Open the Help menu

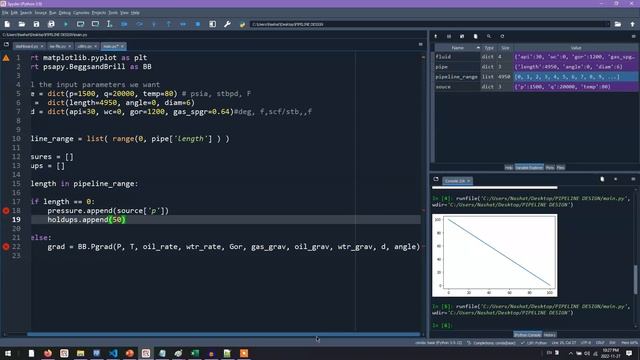[x=135, y=13]
